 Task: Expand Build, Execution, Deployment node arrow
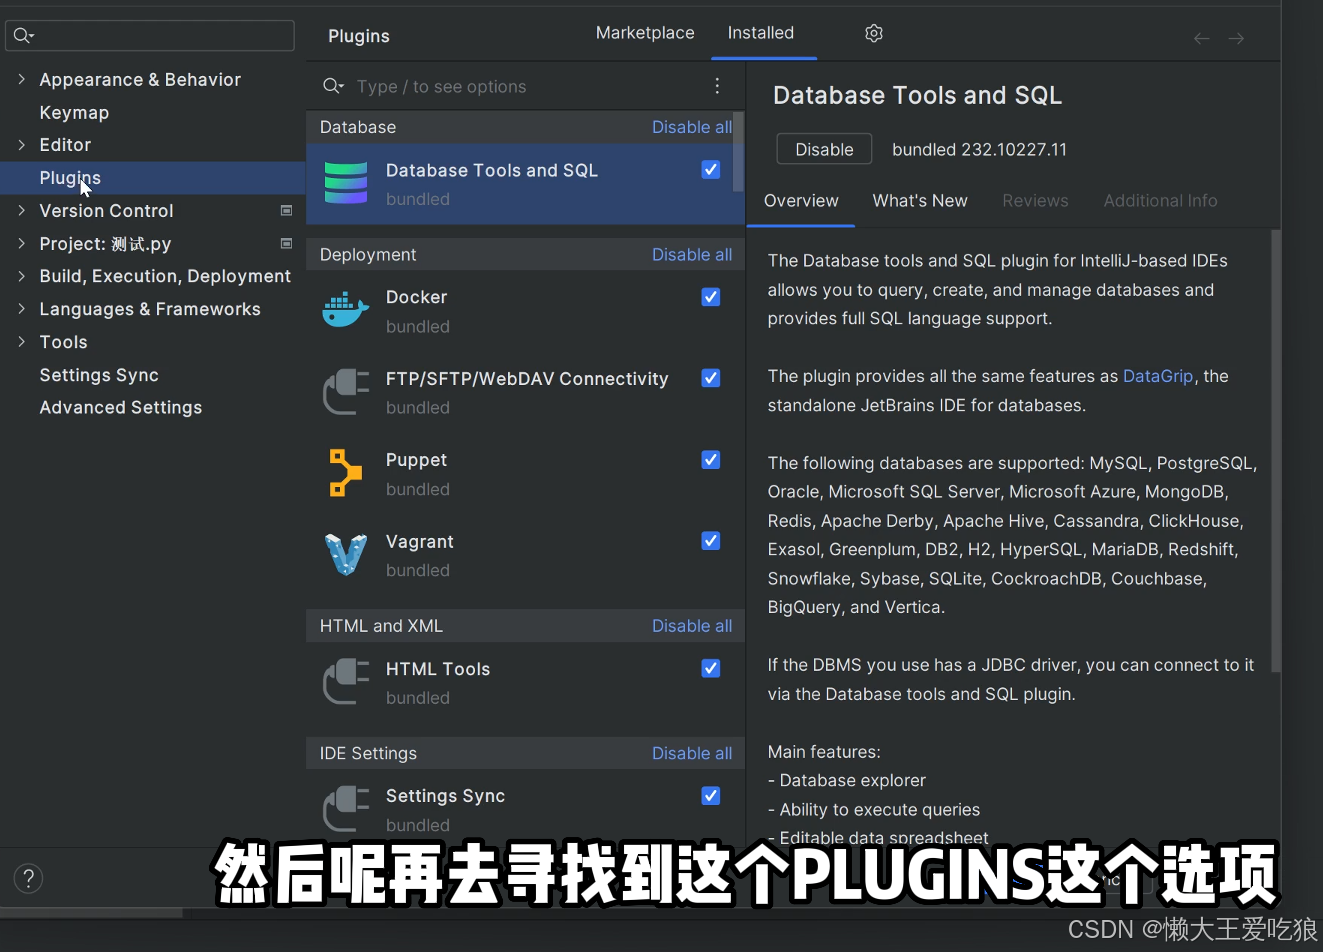21,276
